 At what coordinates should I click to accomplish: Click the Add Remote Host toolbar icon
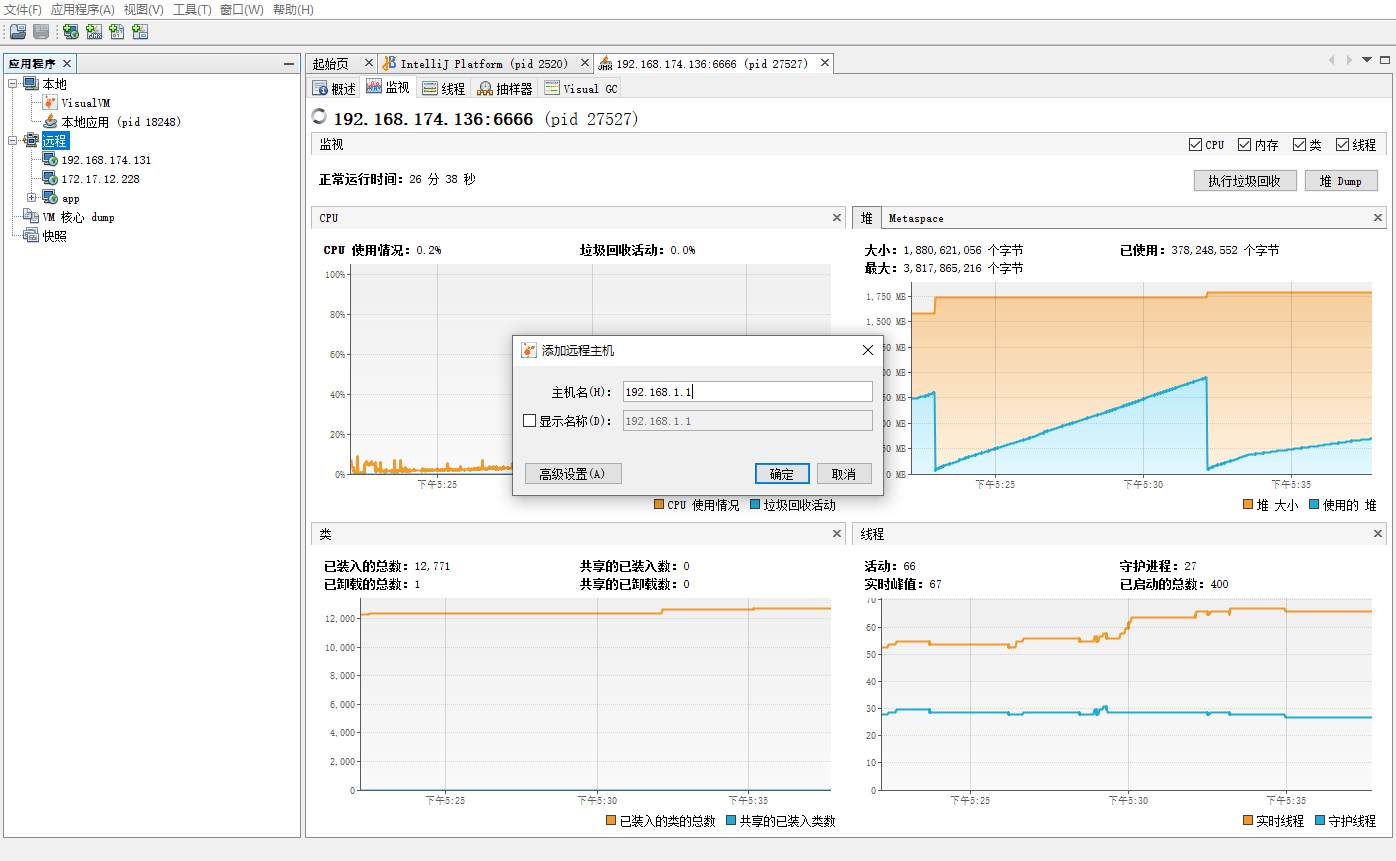[x=71, y=32]
